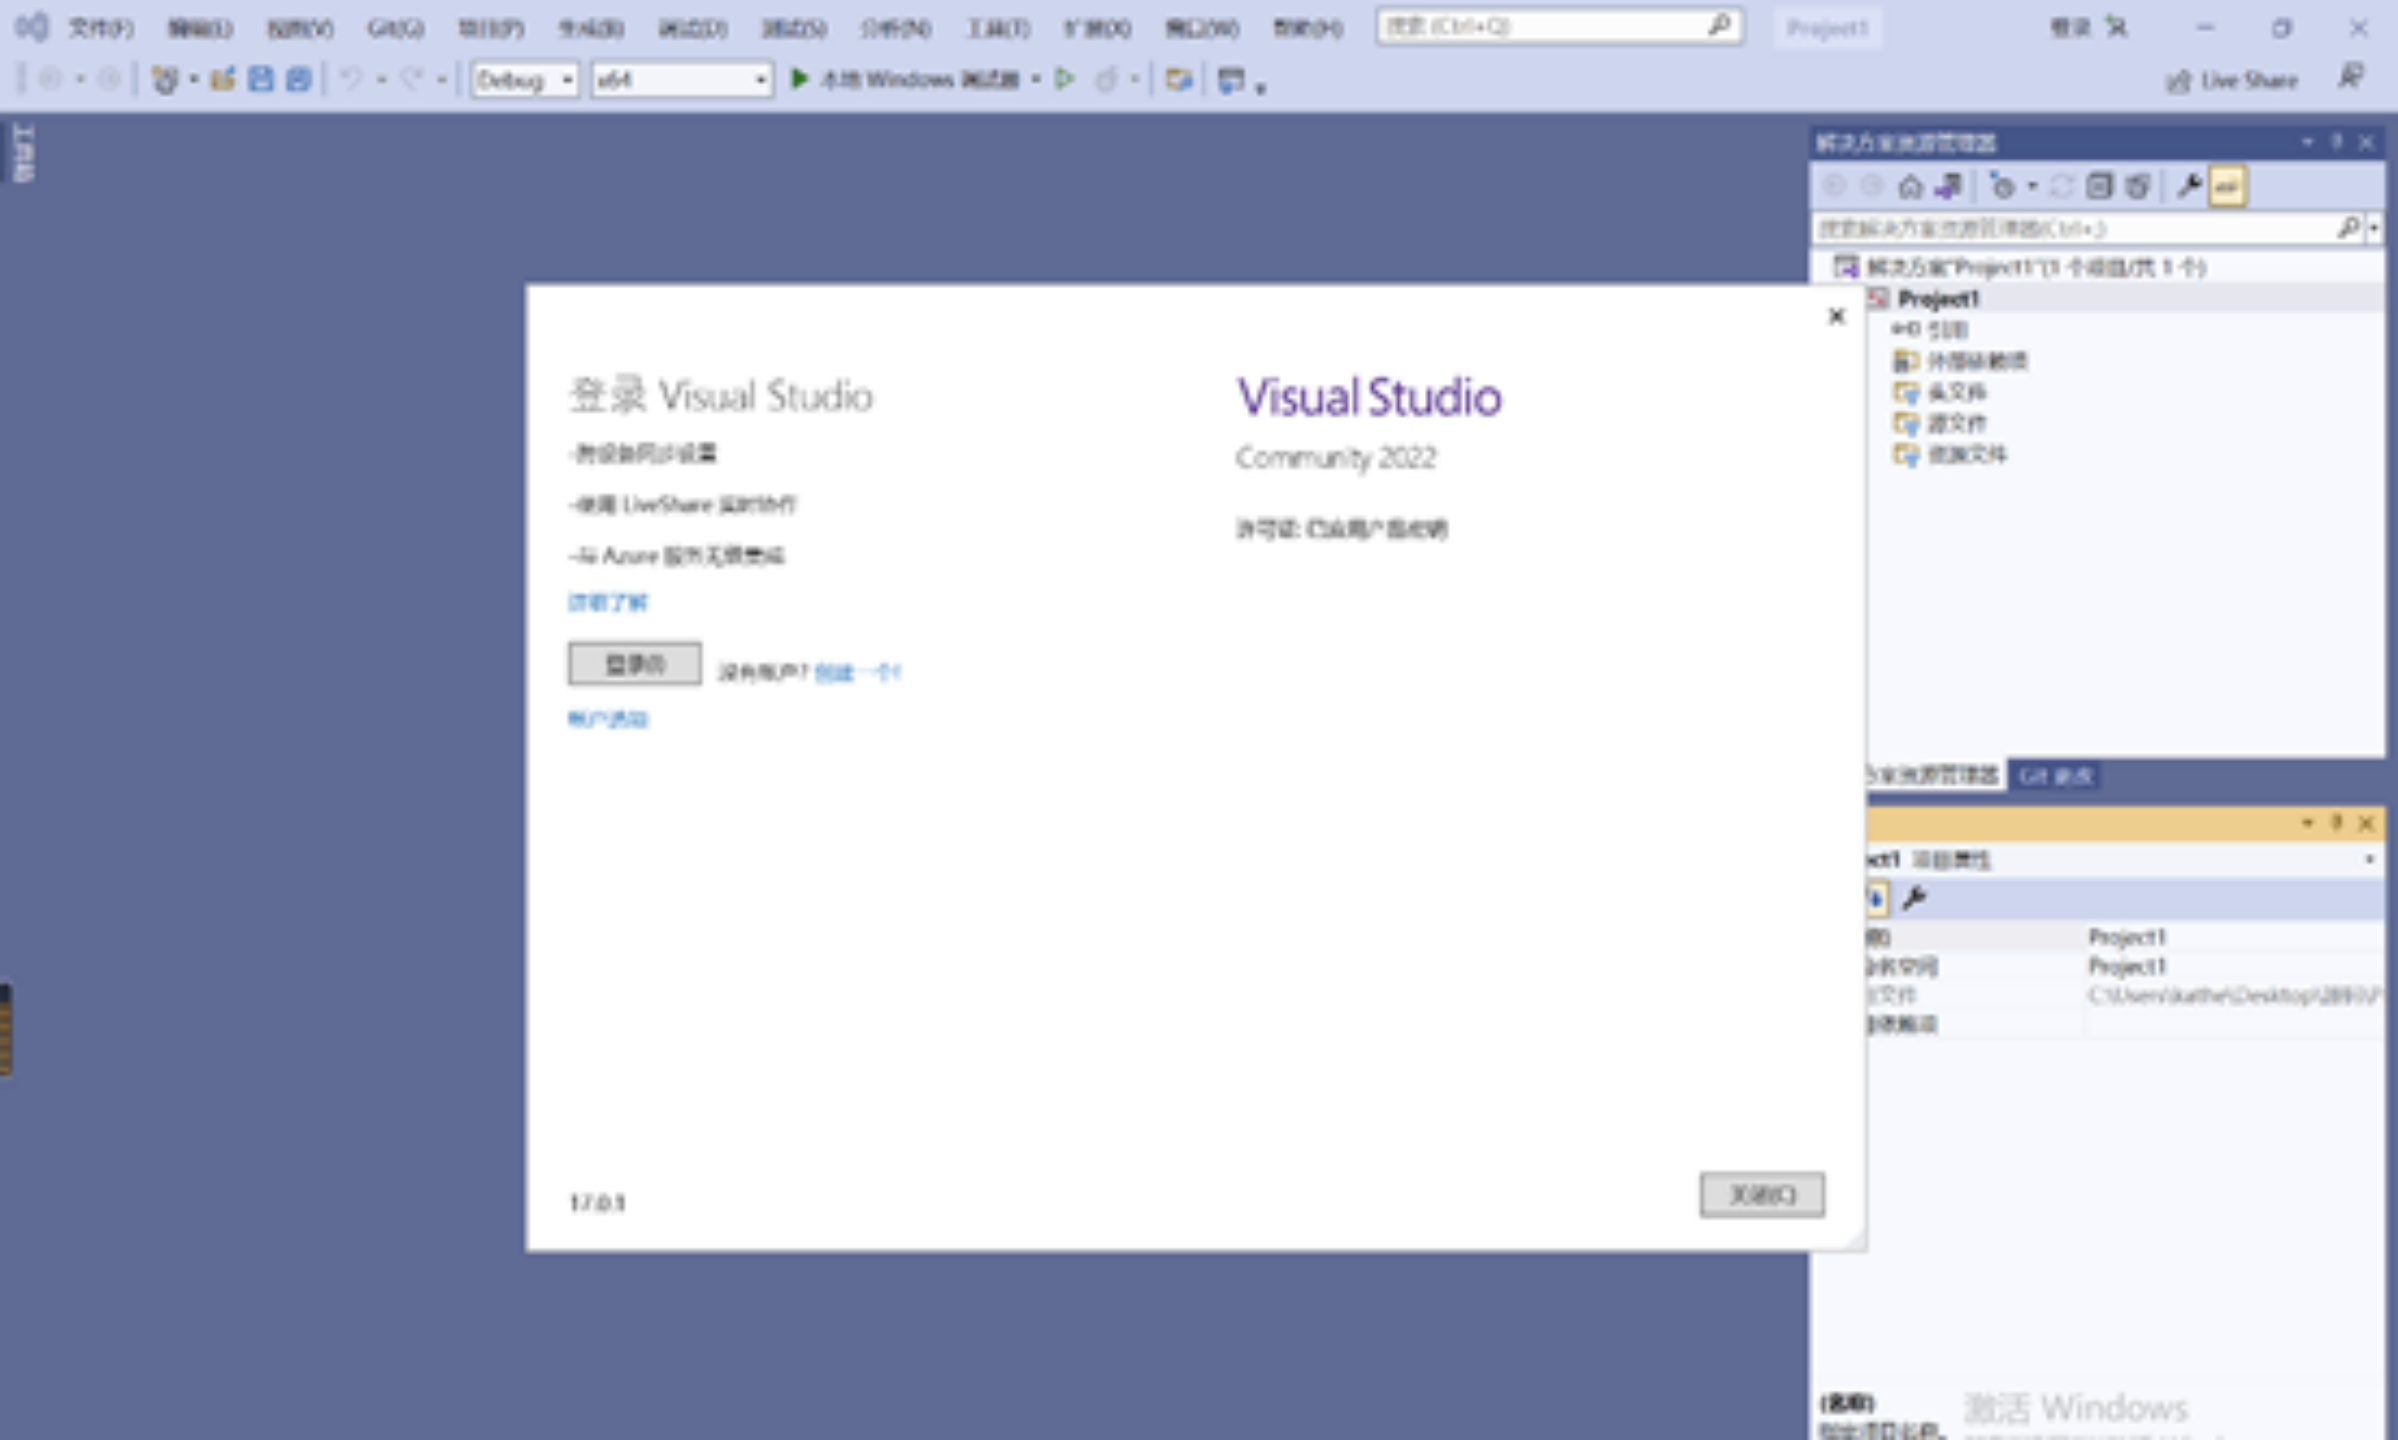Open the Properties panel object selector dropdown
Viewport: 2398px width, 1440px height.
point(2369,859)
